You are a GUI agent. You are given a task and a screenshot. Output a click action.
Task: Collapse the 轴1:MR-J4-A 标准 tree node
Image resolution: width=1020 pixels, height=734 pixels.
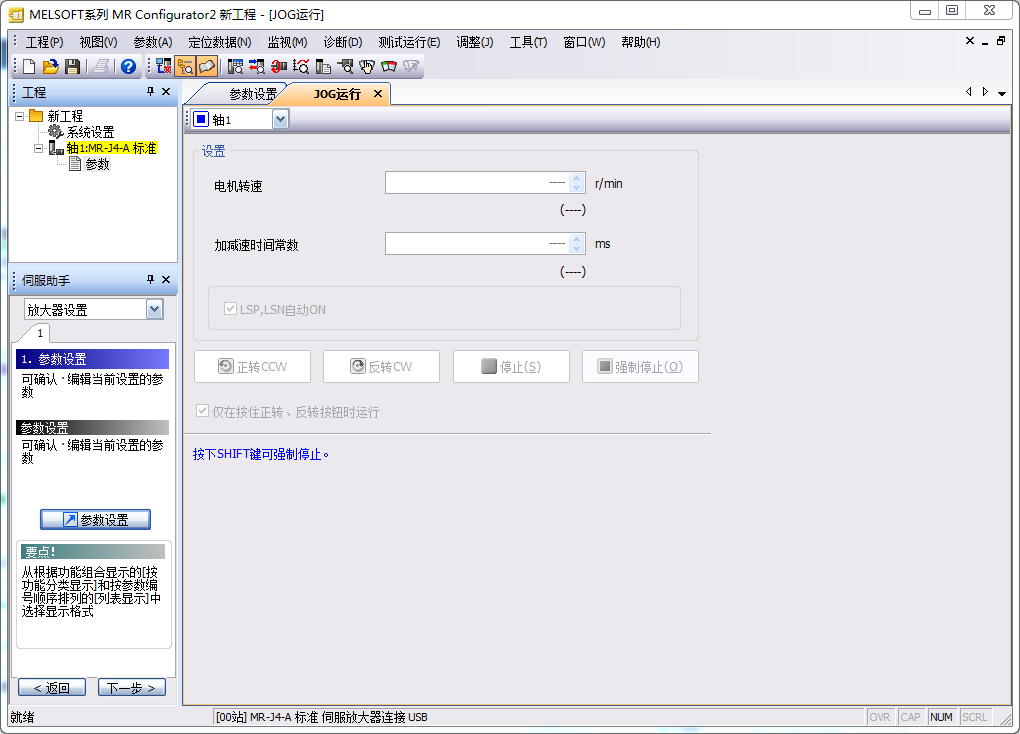(38, 148)
